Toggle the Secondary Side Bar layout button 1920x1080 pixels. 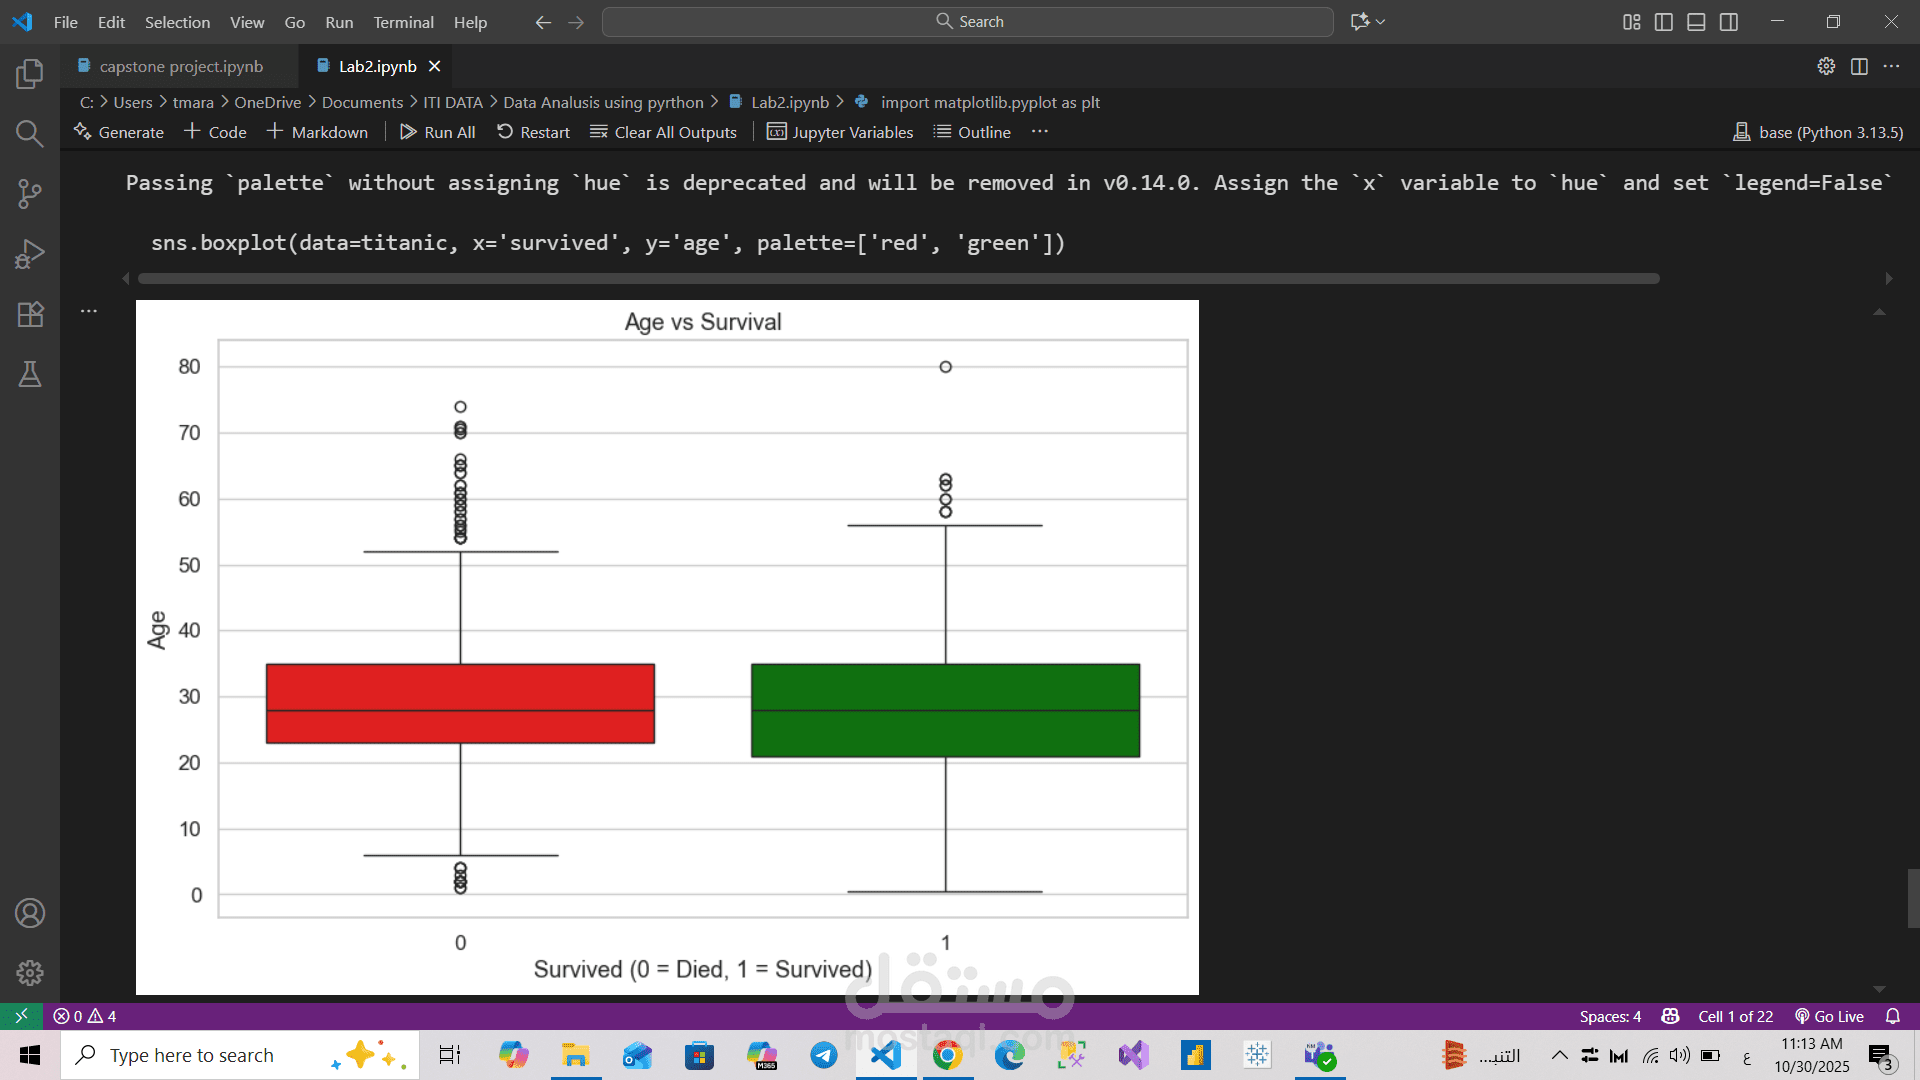pyautogui.click(x=1729, y=22)
